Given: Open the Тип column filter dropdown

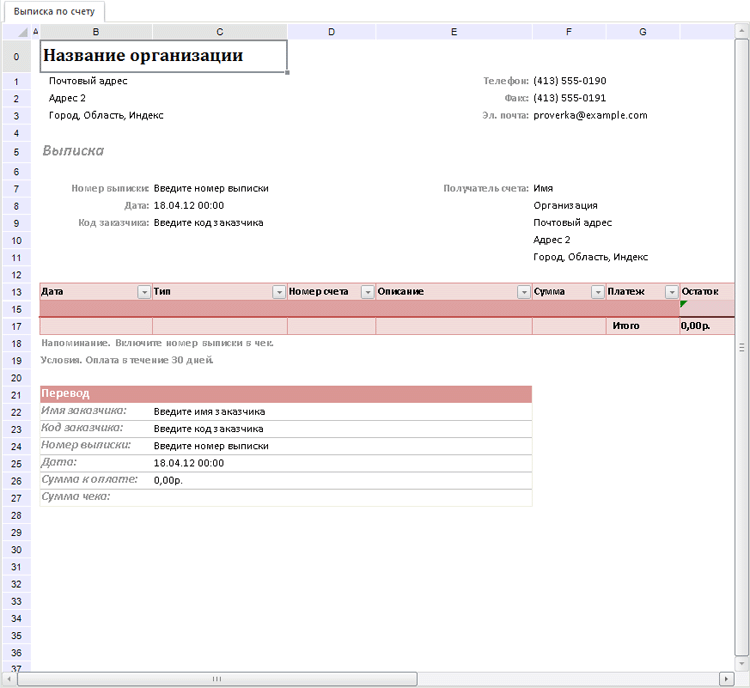Looking at the screenshot, I should [279, 292].
